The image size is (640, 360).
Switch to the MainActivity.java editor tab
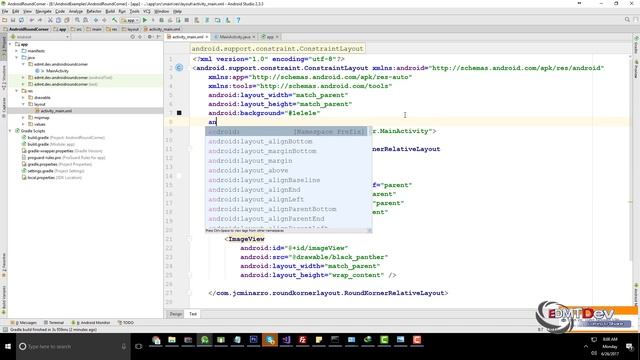[x=235, y=37]
